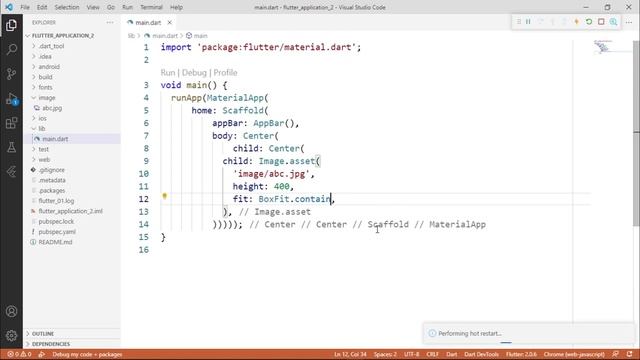Click the Run code lens above main
This screenshot has width=640, height=360.
point(168,73)
